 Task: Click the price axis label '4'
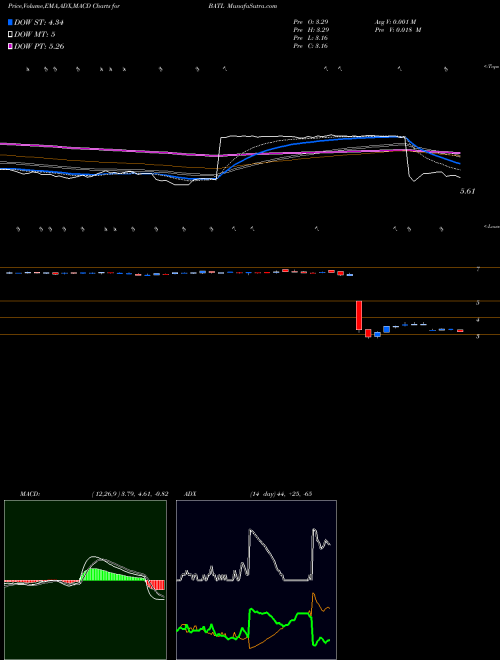pyautogui.click(x=478, y=320)
